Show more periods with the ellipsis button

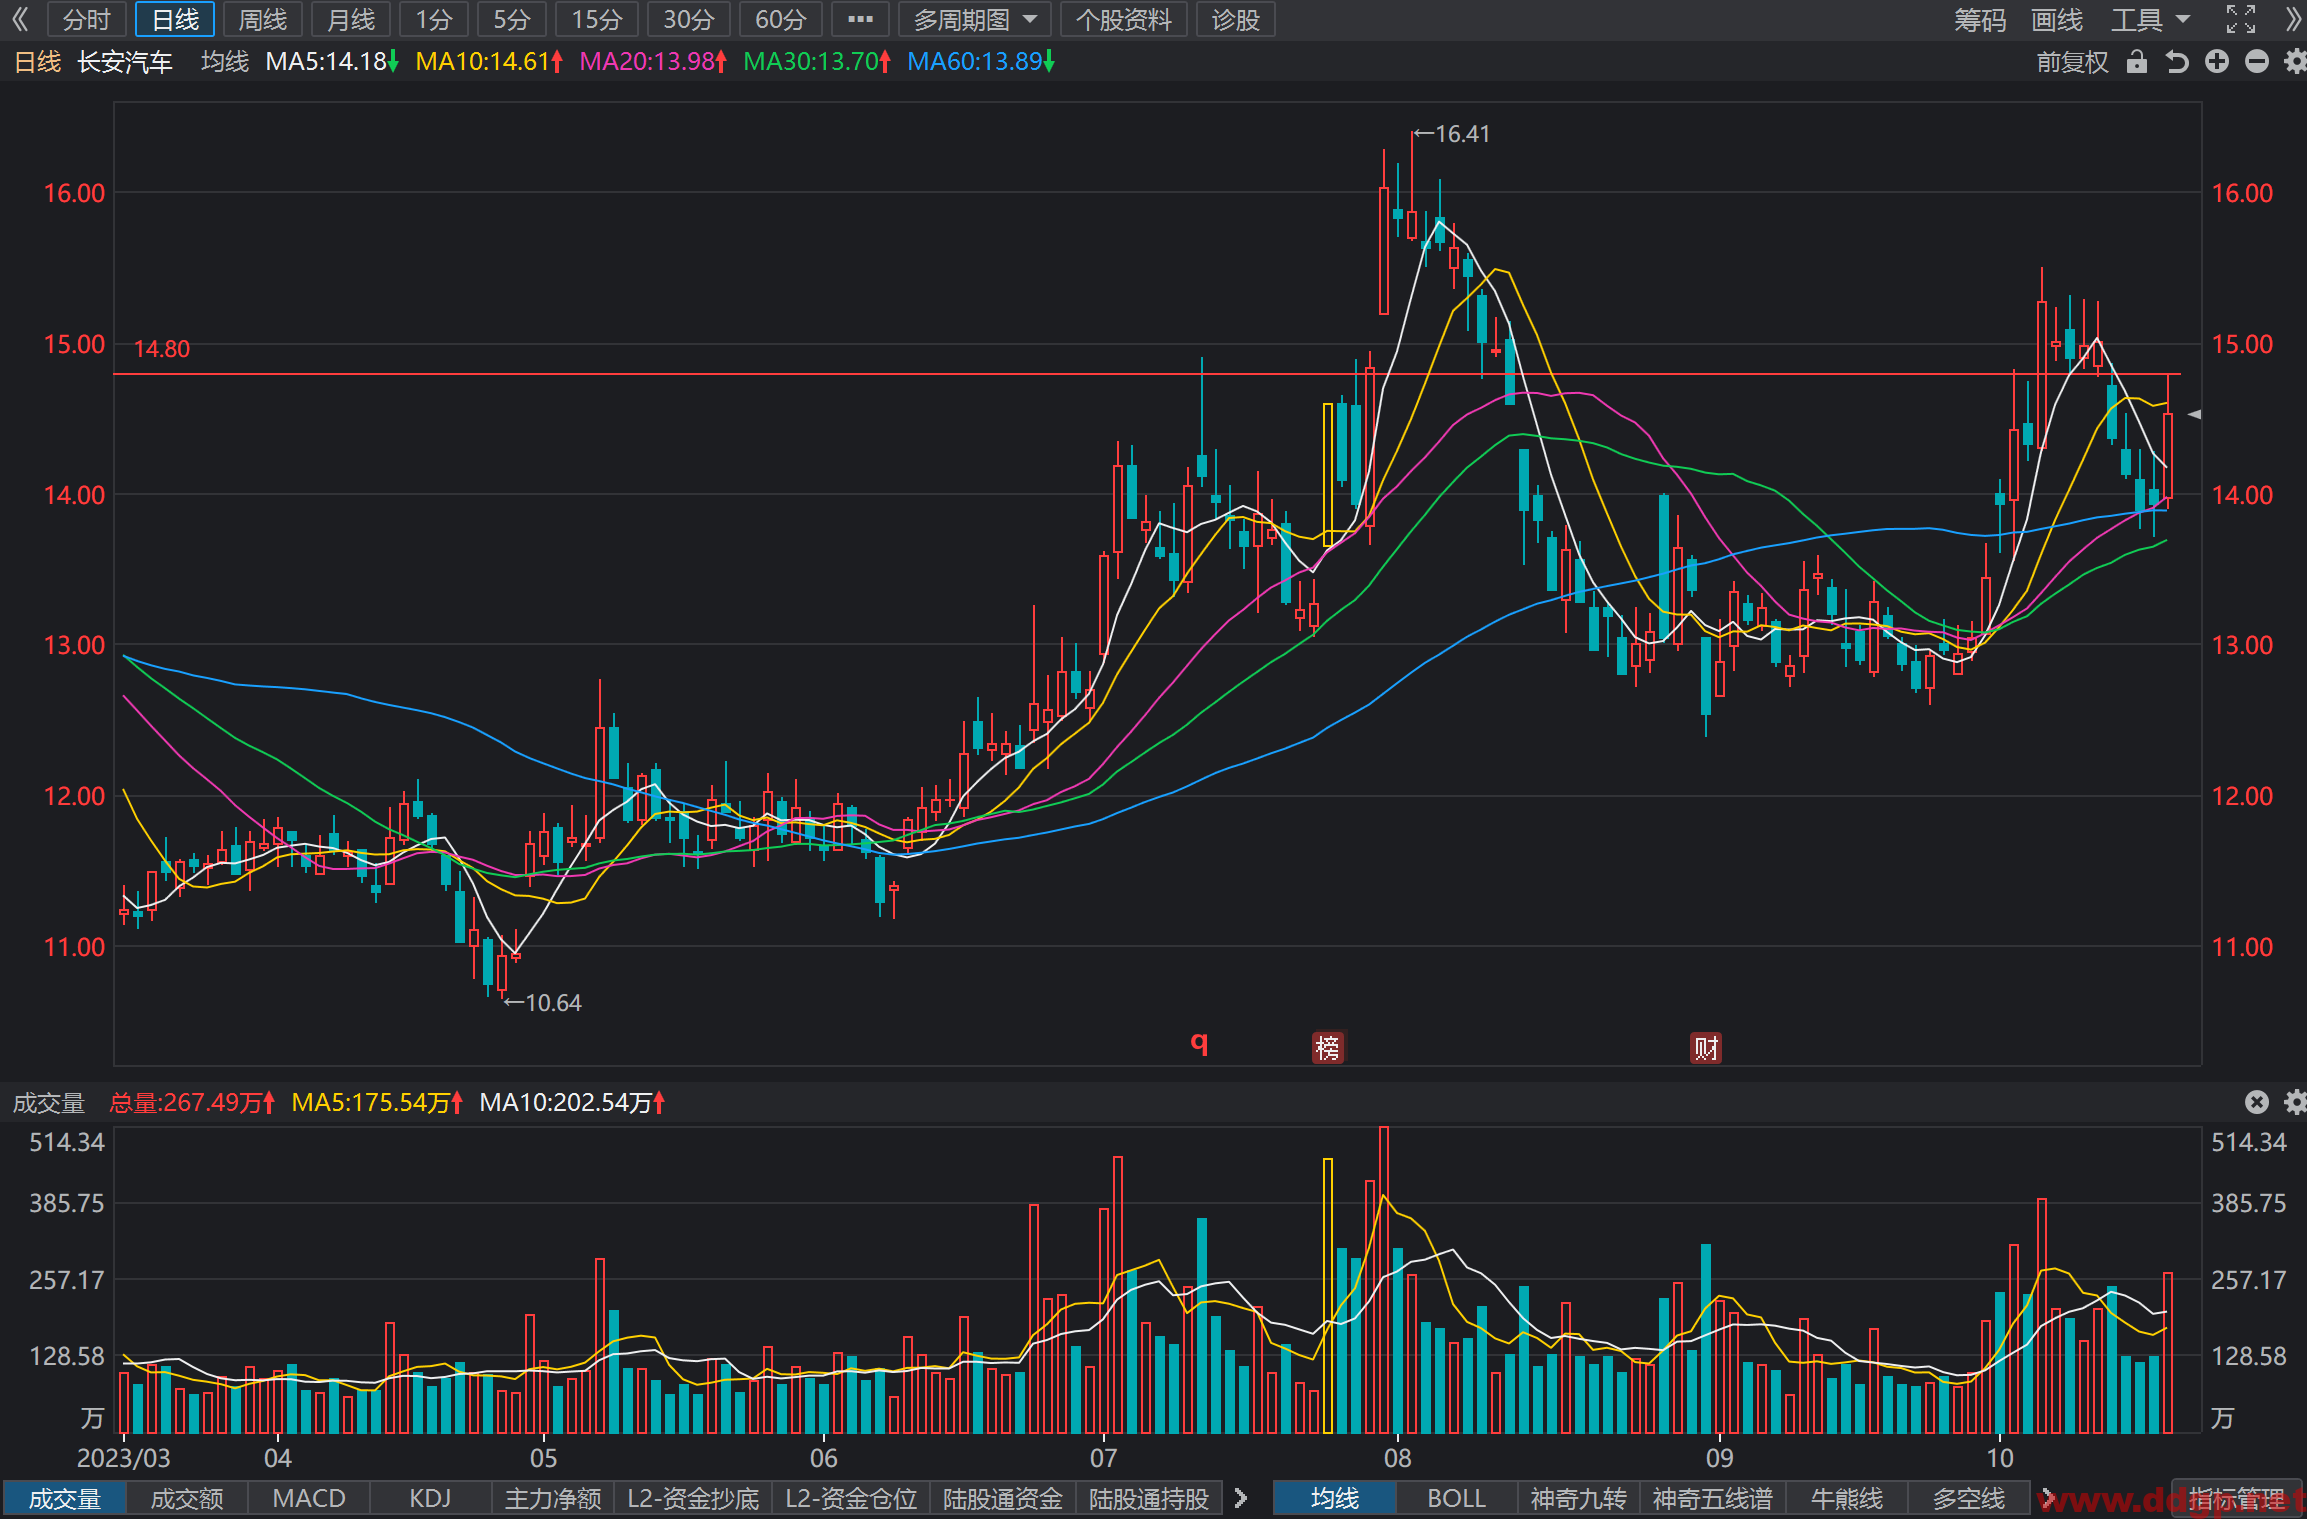coord(860,19)
